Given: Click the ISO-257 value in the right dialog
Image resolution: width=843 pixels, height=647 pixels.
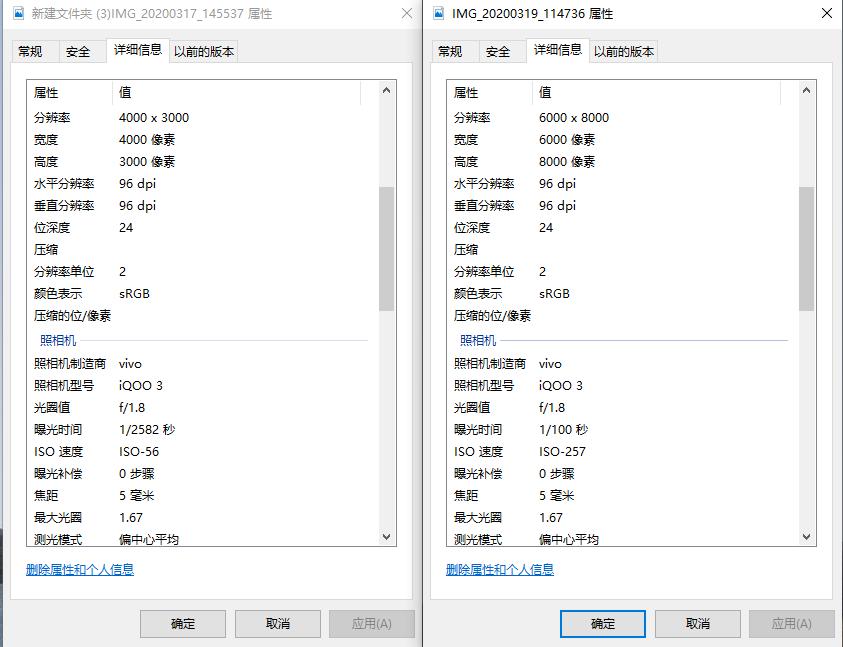Looking at the screenshot, I should click(x=560, y=451).
